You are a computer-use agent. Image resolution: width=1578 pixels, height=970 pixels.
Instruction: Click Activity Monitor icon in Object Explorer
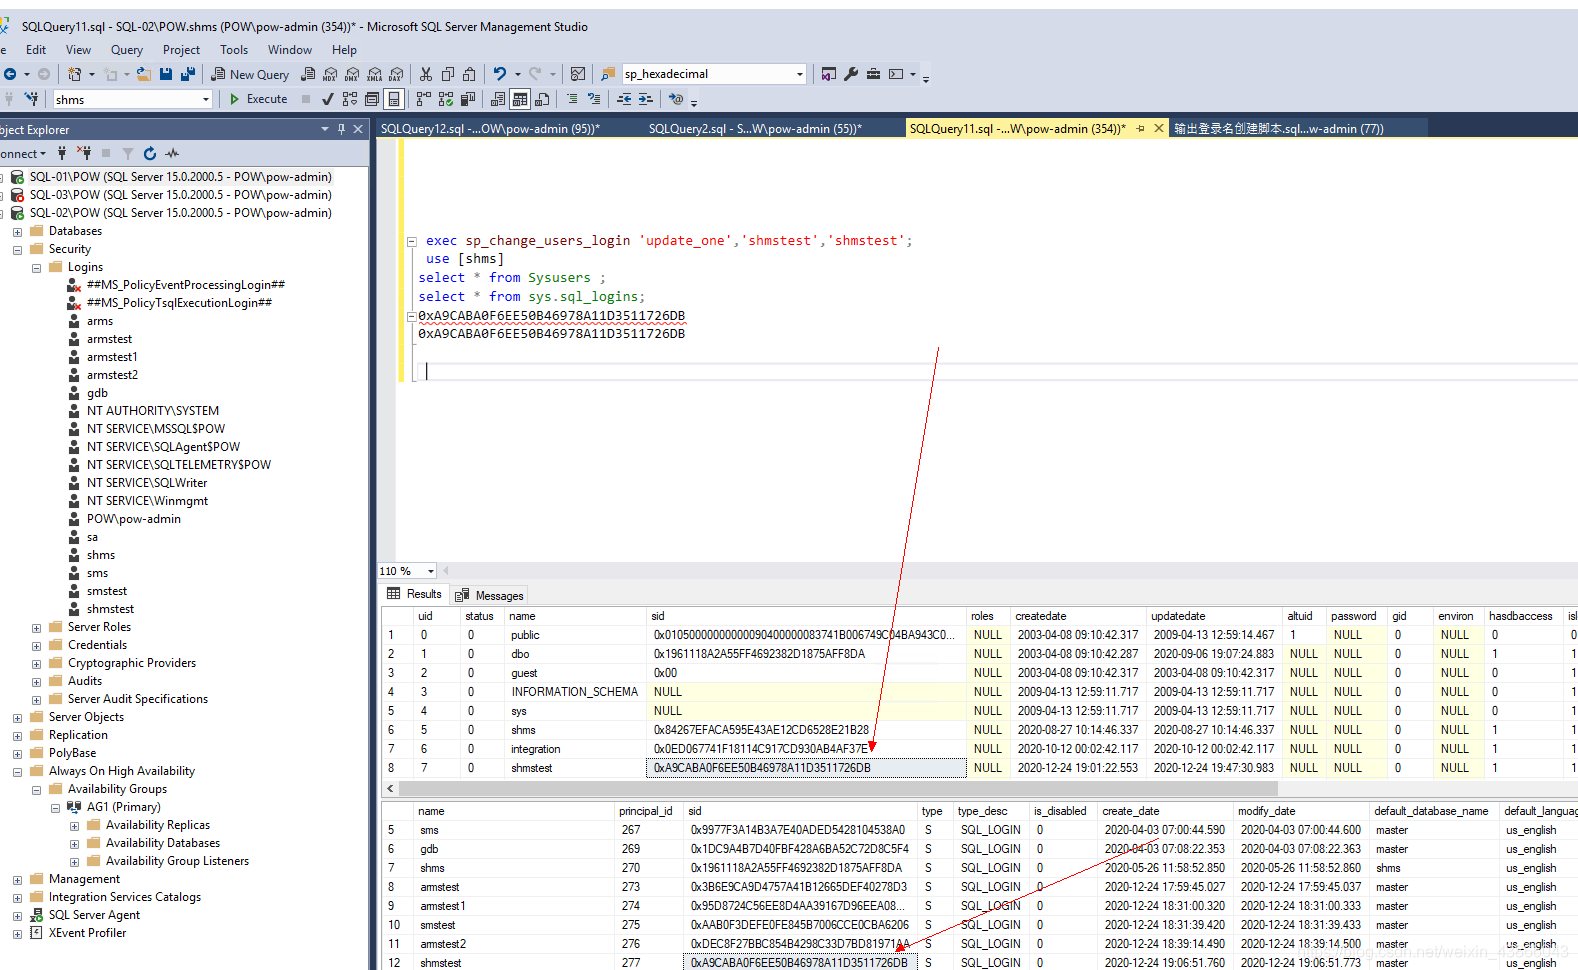(172, 153)
